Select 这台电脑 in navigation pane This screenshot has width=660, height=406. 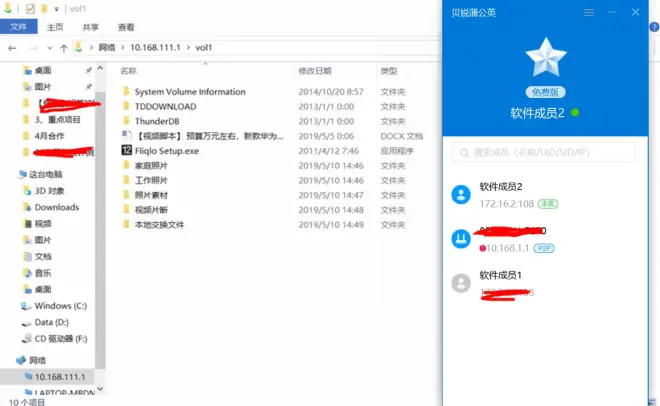[45, 174]
